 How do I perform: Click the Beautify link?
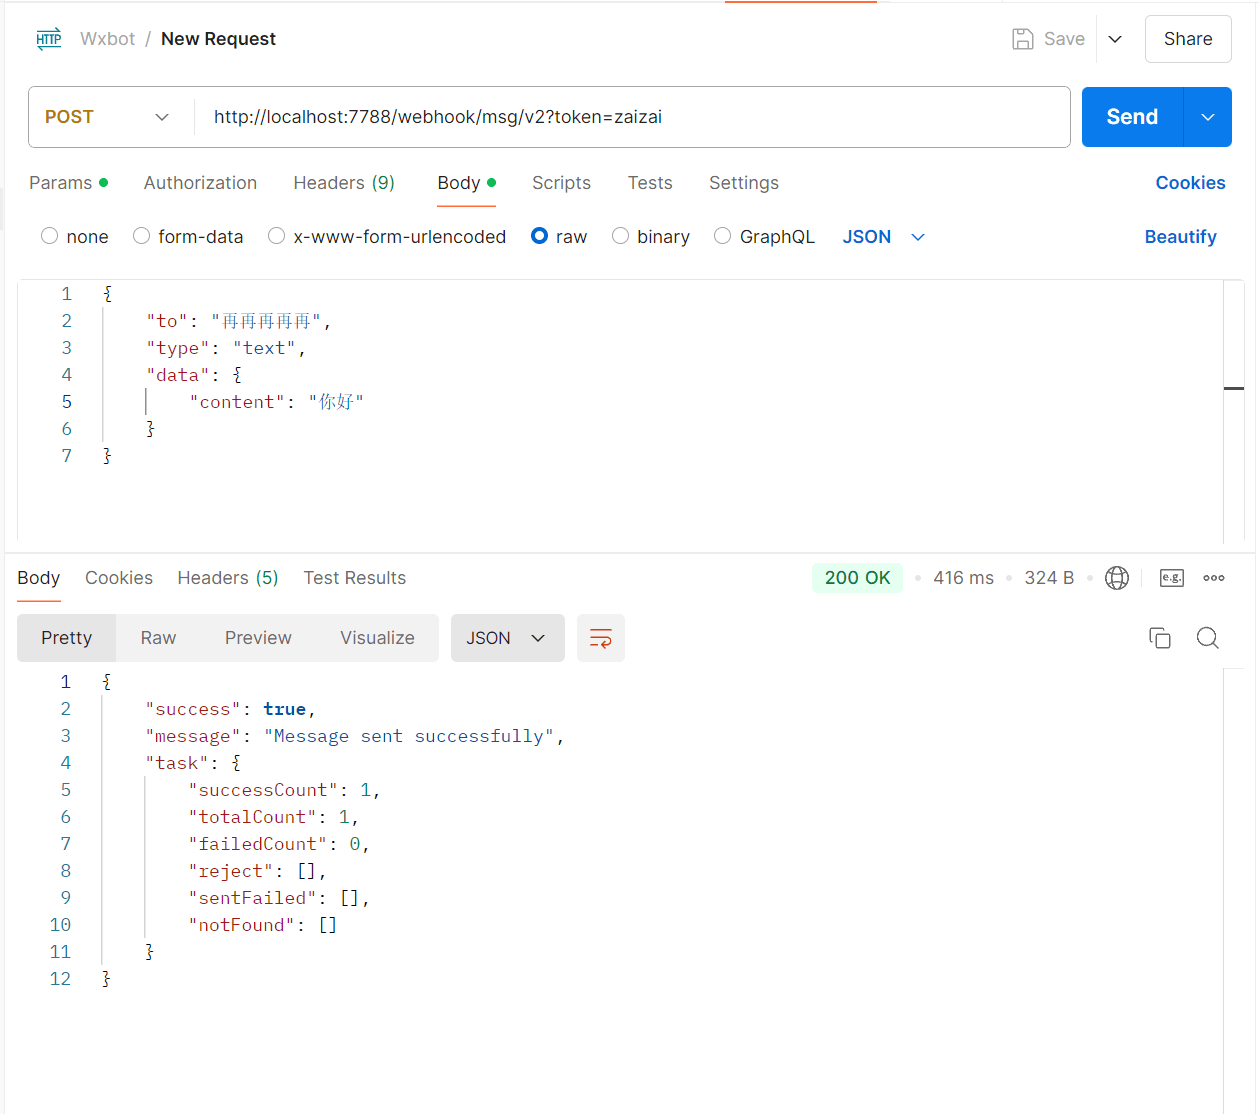[x=1180, y=237]
